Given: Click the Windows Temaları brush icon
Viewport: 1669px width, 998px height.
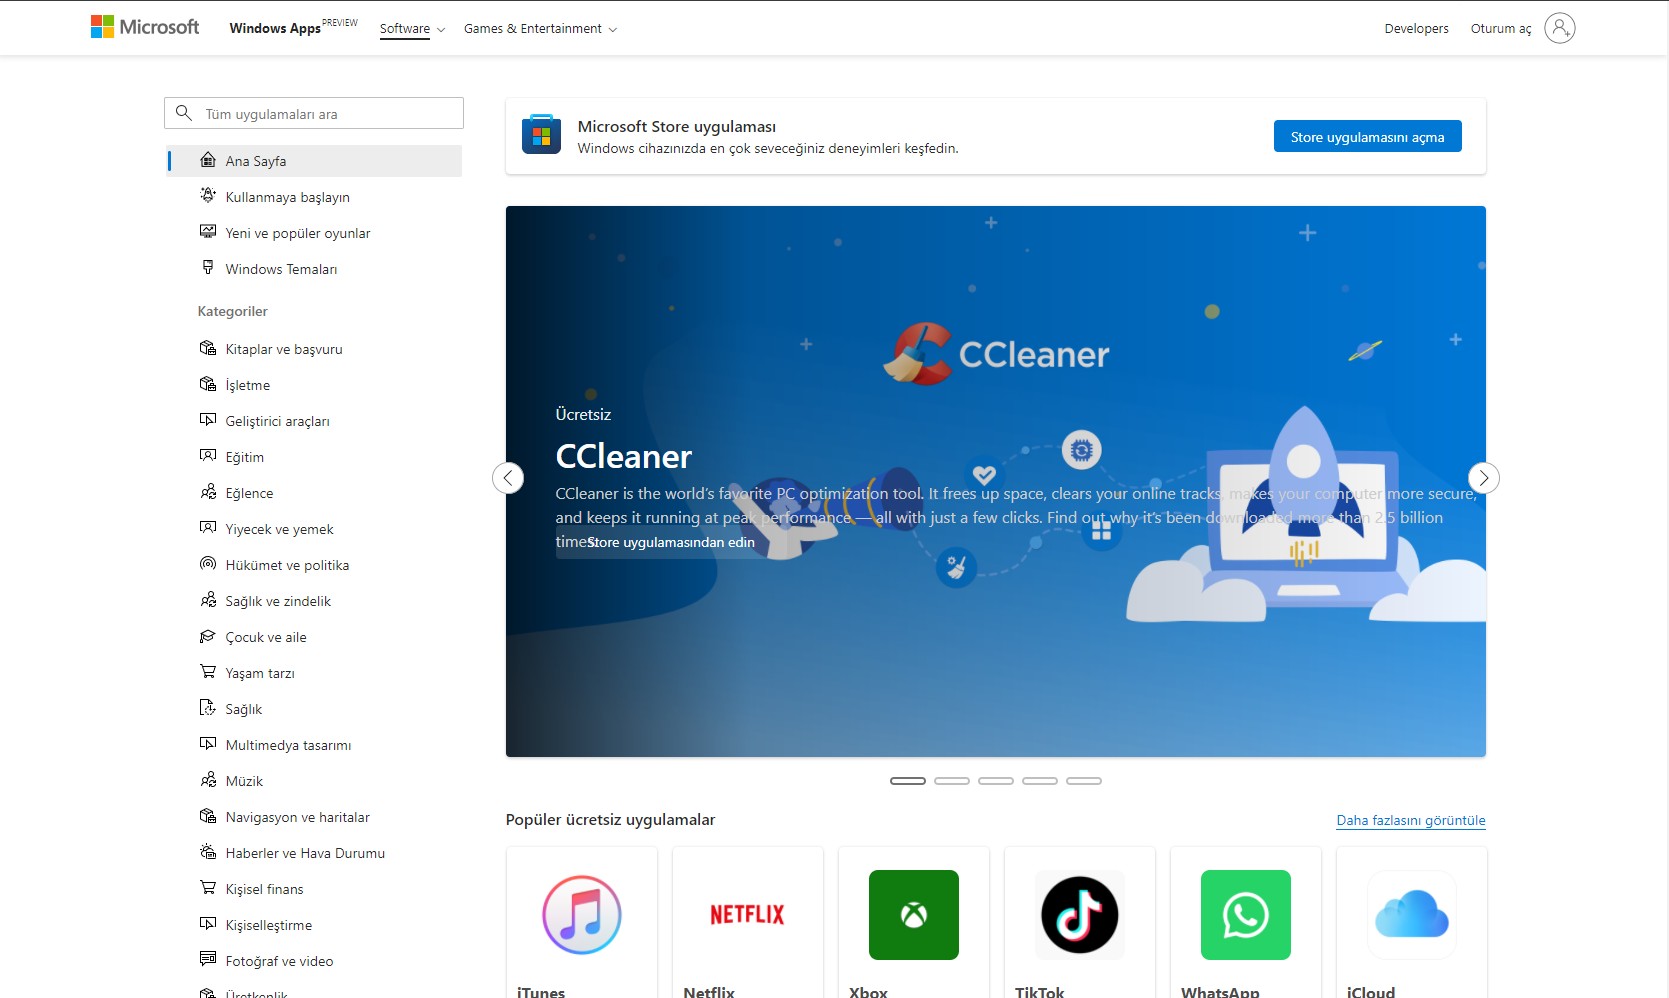Looking at the screenshot, I should (x=208, y=268).
